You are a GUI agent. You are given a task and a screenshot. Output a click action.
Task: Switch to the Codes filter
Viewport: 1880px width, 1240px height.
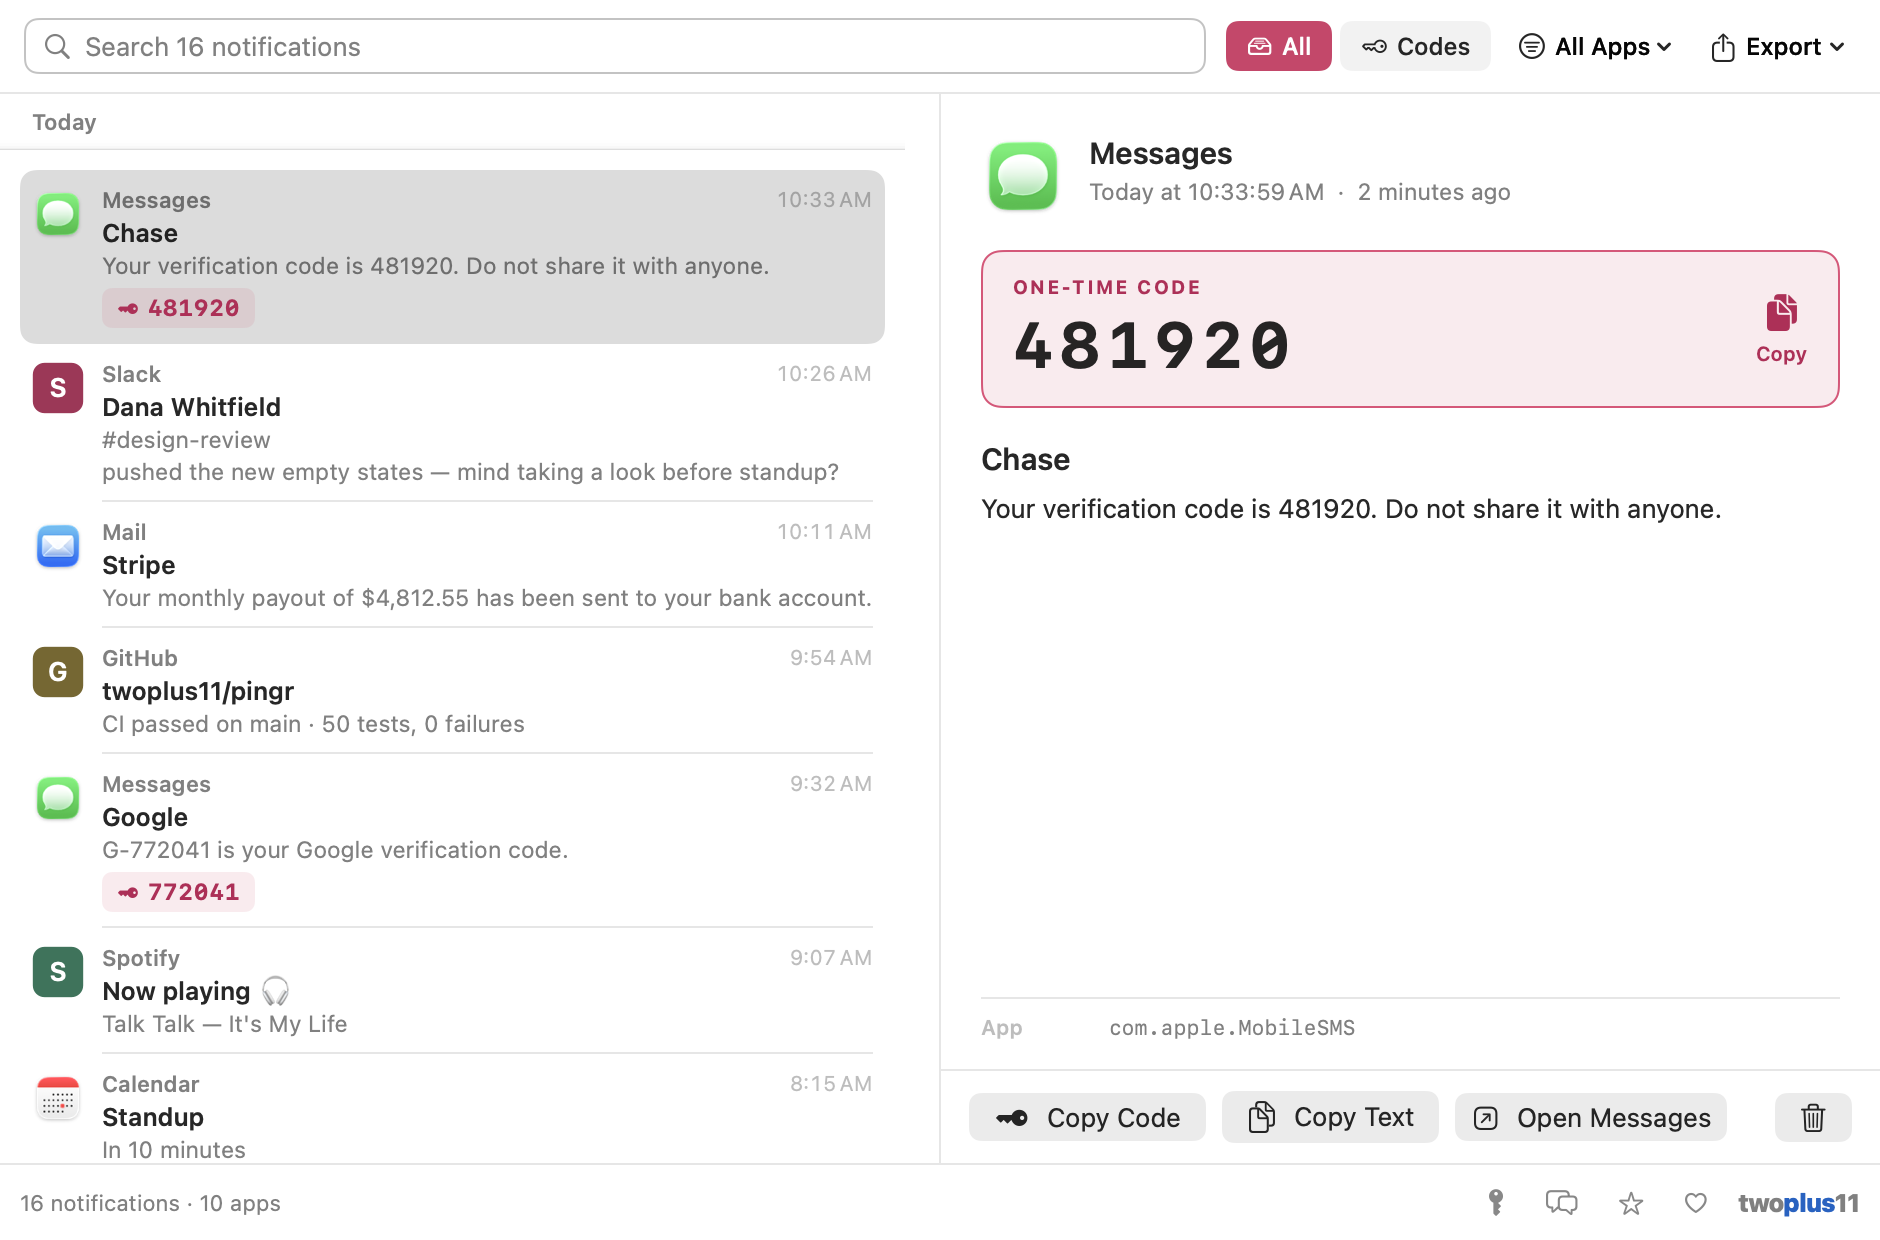(1415, 47)
